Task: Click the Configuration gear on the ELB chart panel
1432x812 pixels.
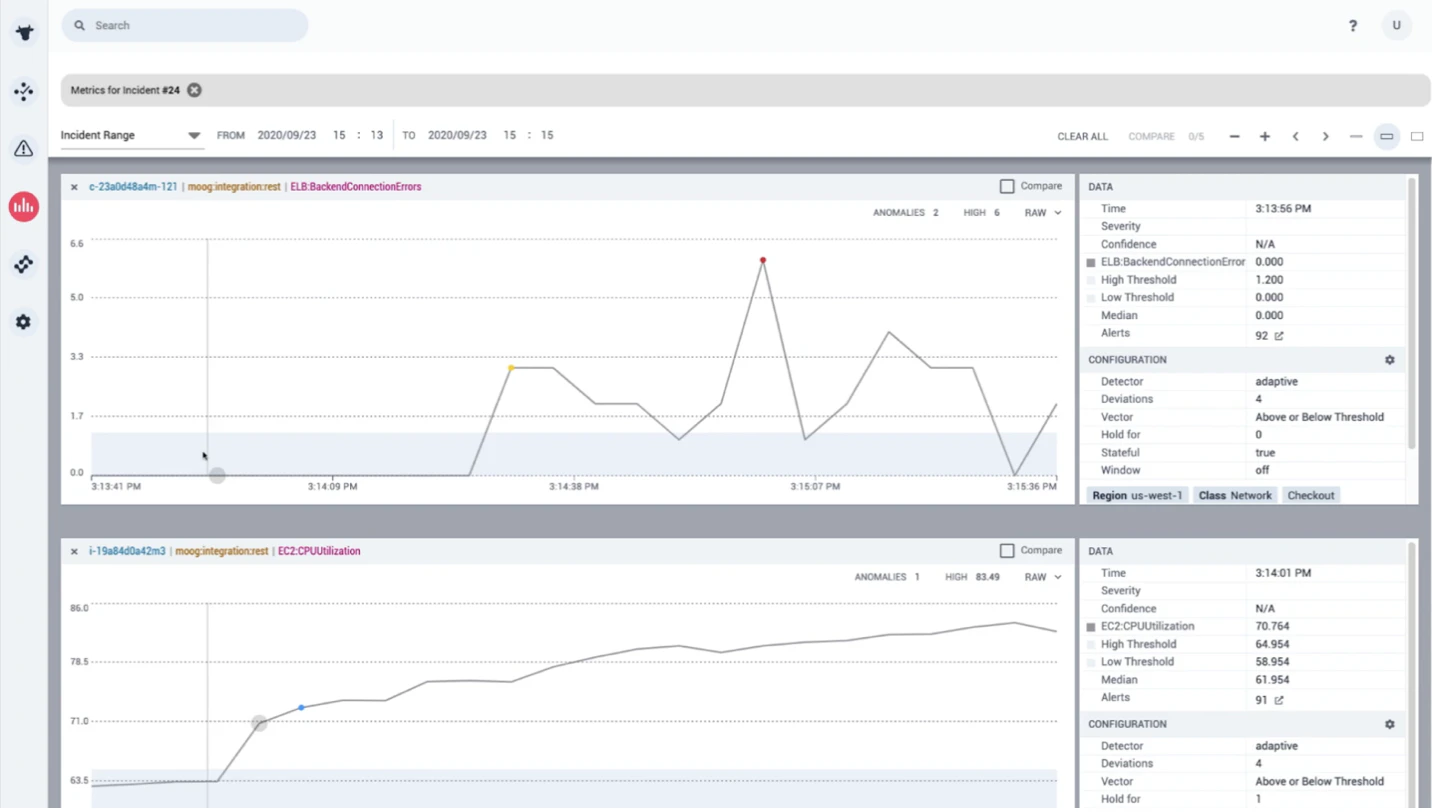Action: pos(1389,359)
